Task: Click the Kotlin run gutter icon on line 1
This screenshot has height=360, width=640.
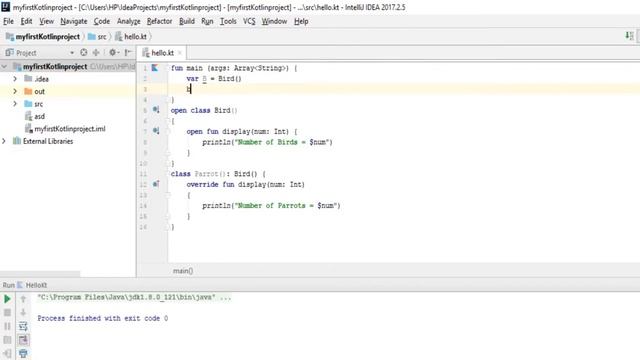Action: pos(155,68)
